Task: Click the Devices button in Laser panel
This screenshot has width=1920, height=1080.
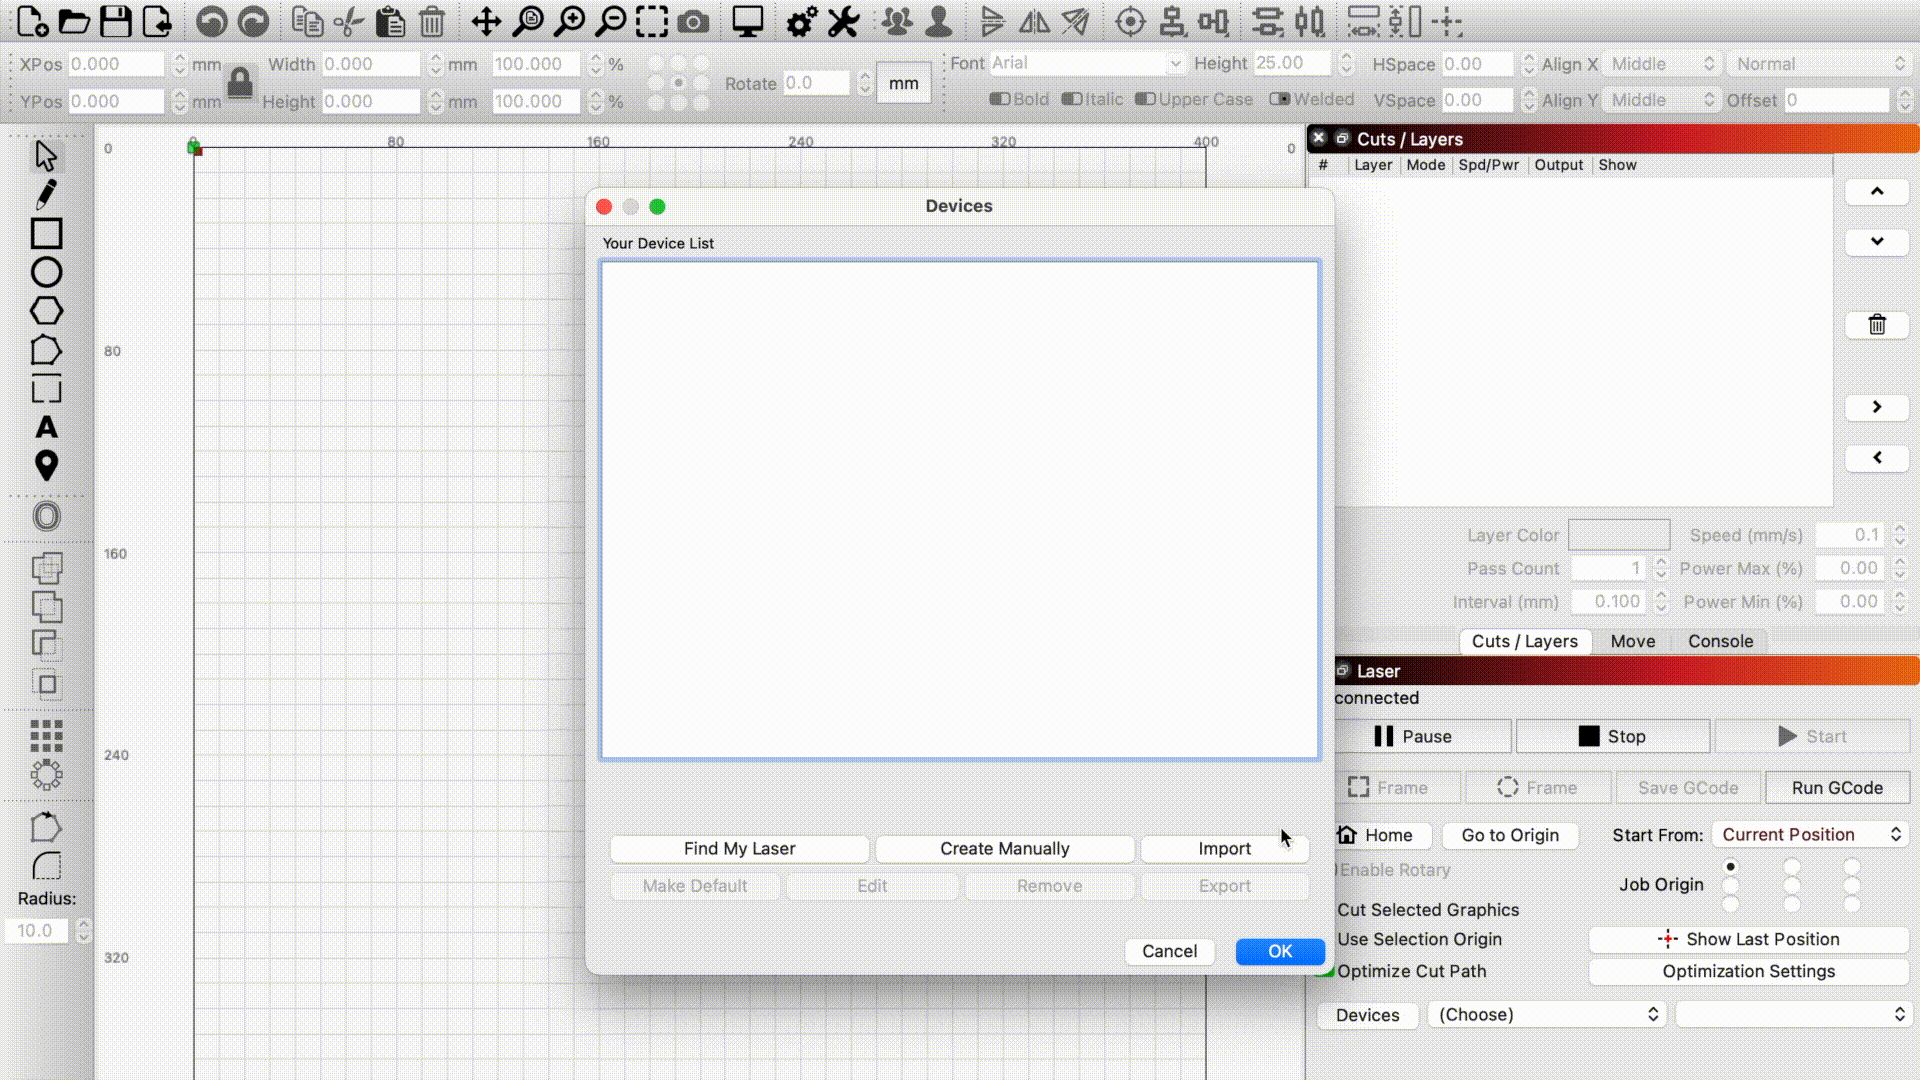Action: (x=1367, y=1015)
